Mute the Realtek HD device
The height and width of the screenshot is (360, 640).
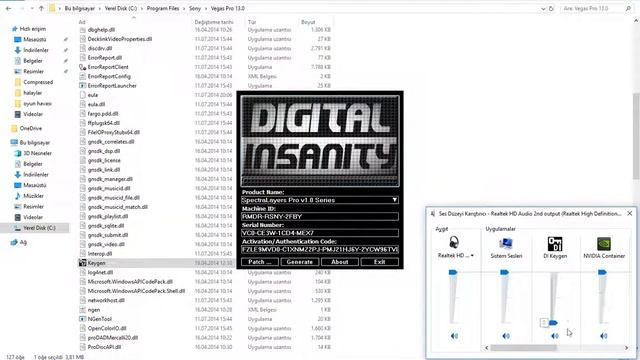(454, 336)
